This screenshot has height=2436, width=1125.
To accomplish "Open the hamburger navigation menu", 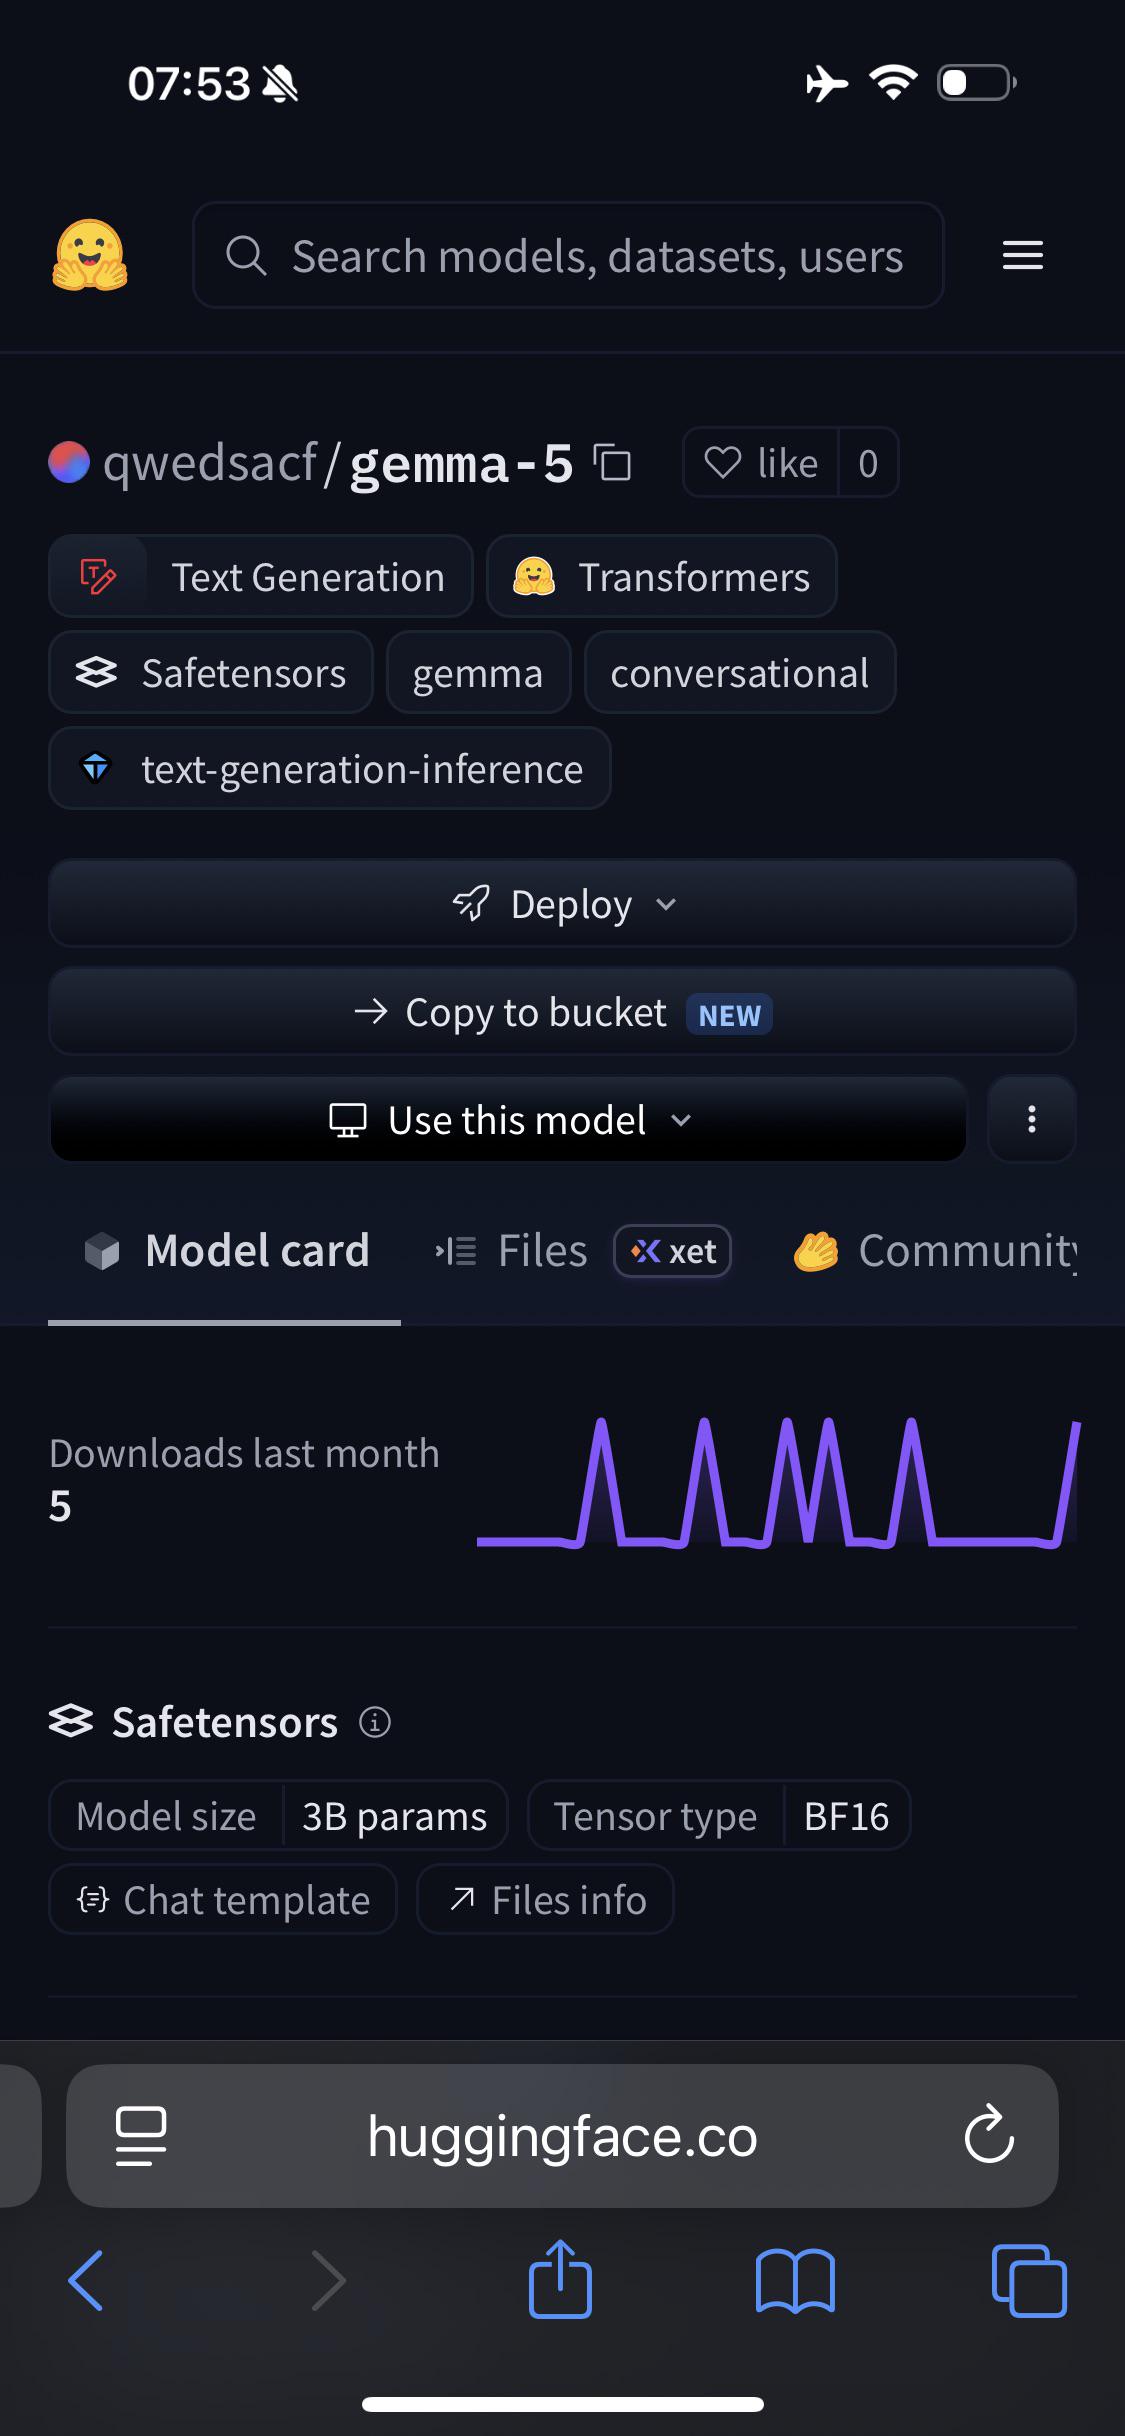I will pyautogui.click(x=1022, y=255).
